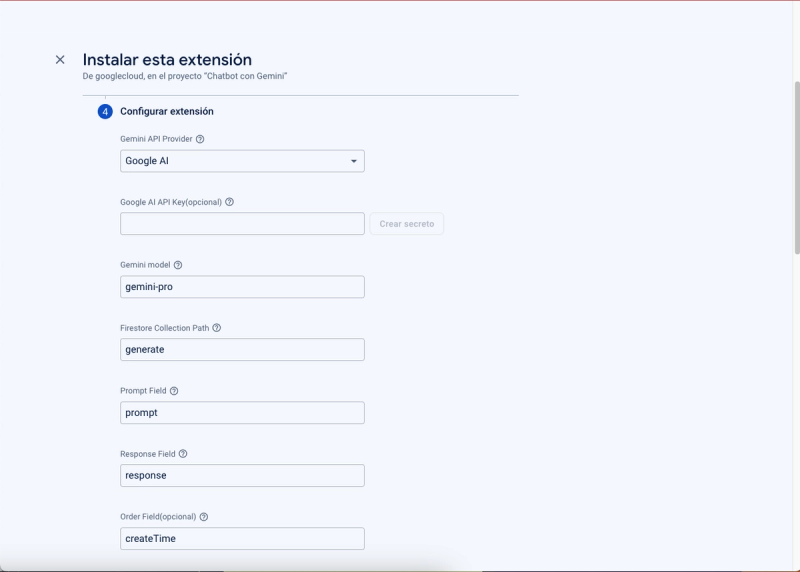Show help for Firestore Collection Path
The image size is (800, 572).
pyautogui.click(x=216, y=328)
